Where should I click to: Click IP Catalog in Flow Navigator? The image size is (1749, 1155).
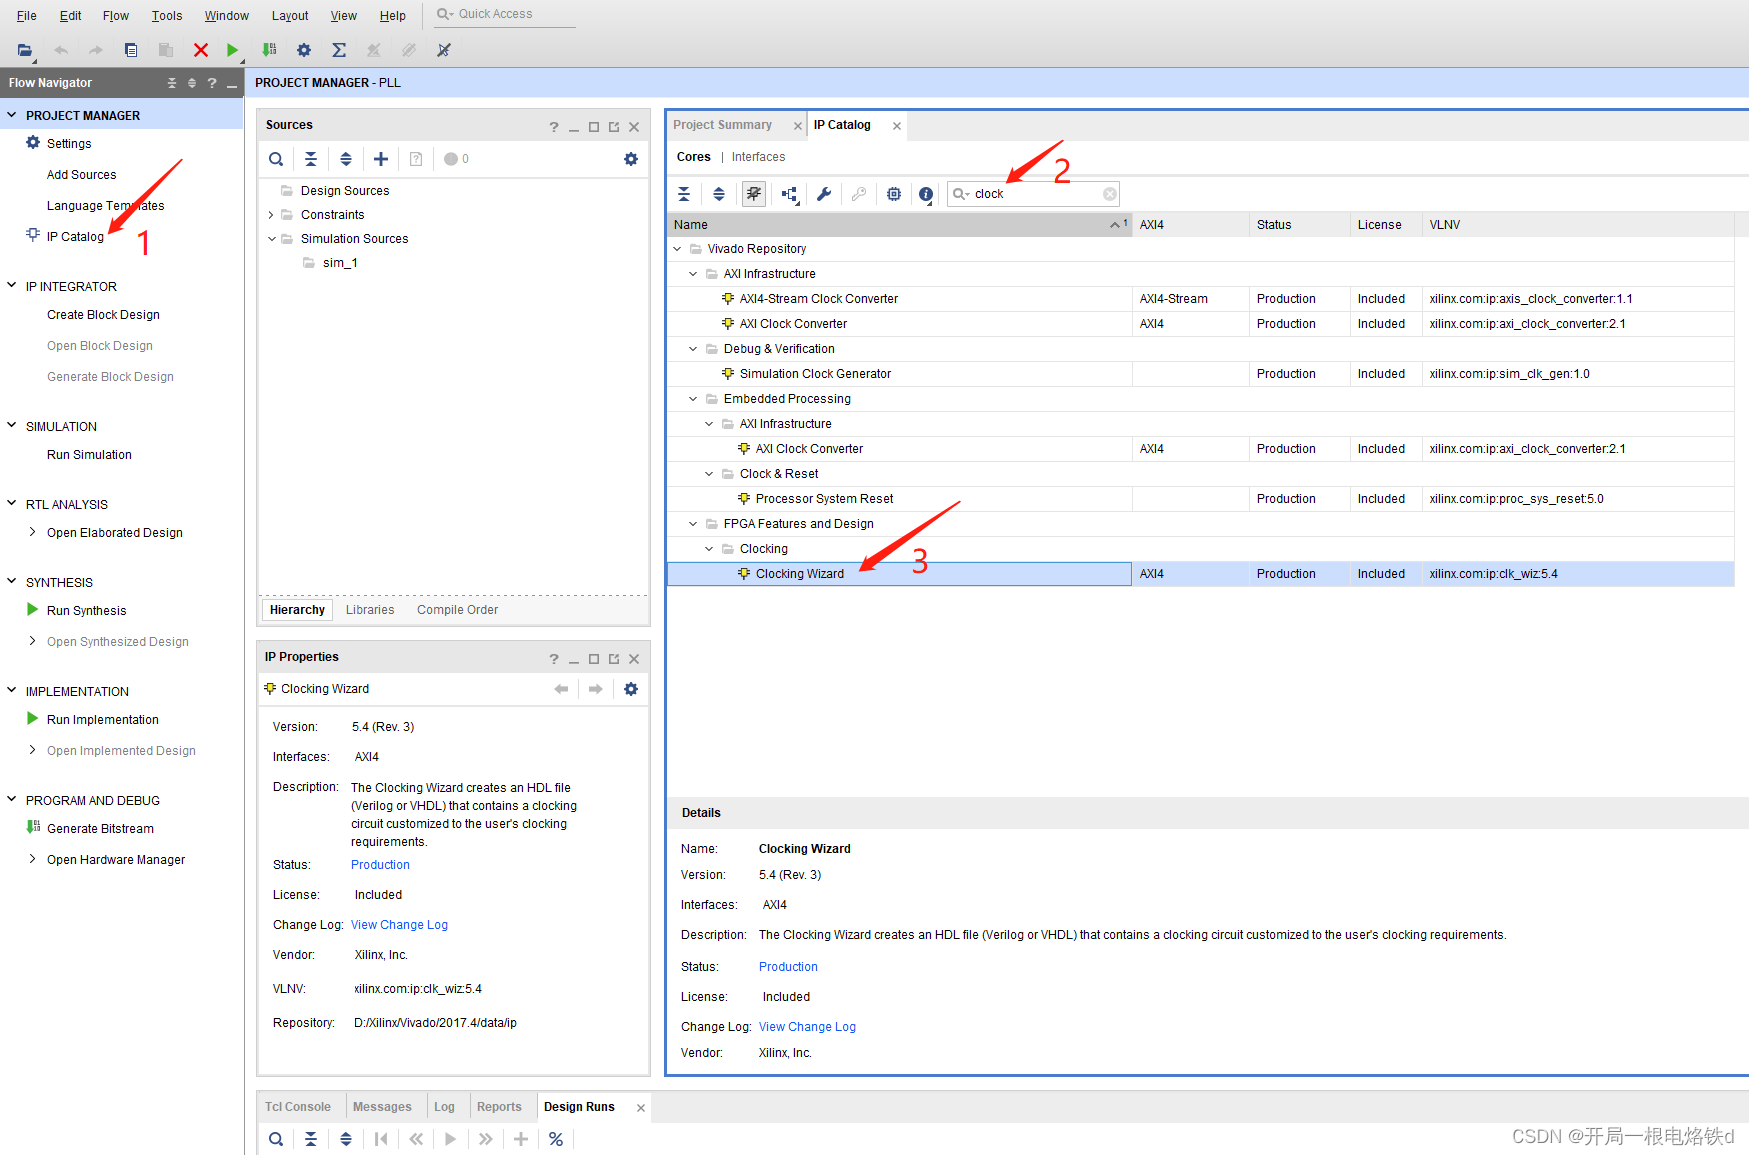pos(75,237)
